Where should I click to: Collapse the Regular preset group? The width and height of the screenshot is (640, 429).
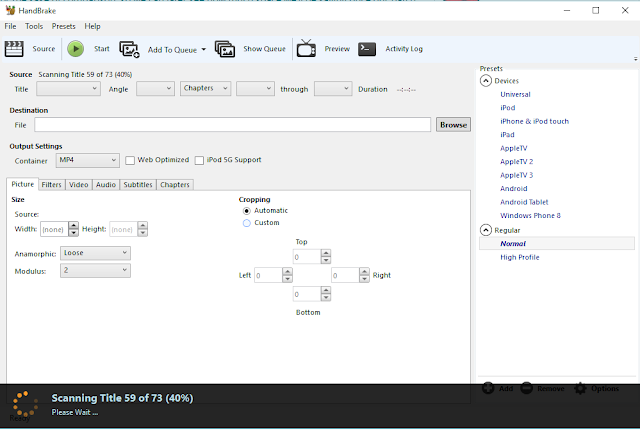[486, 230]
